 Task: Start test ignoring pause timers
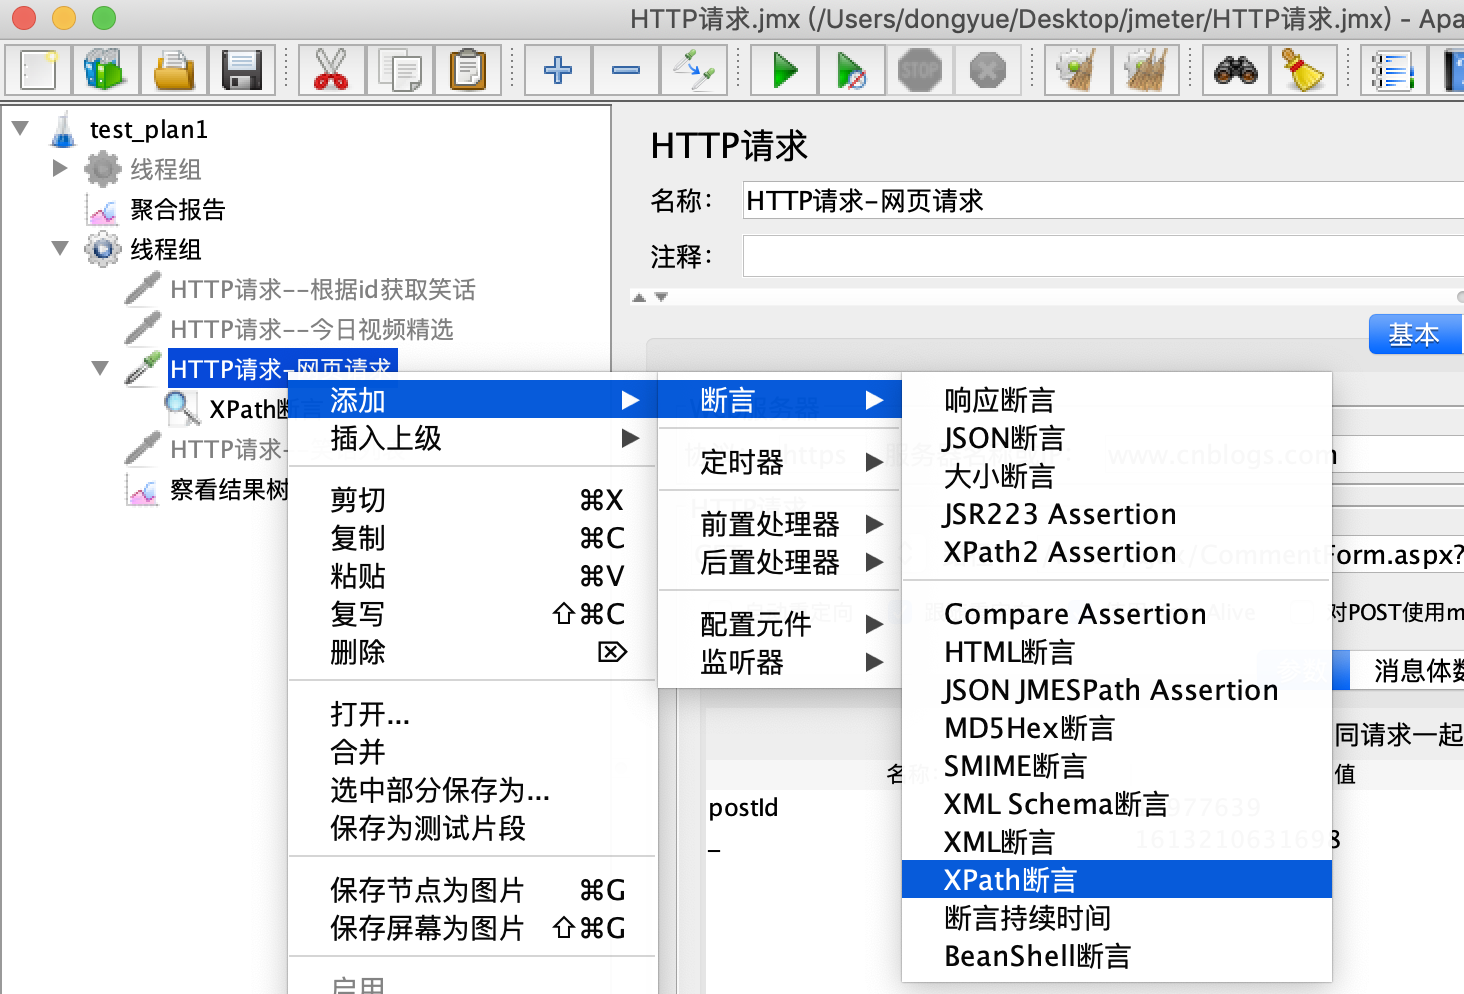851,70
